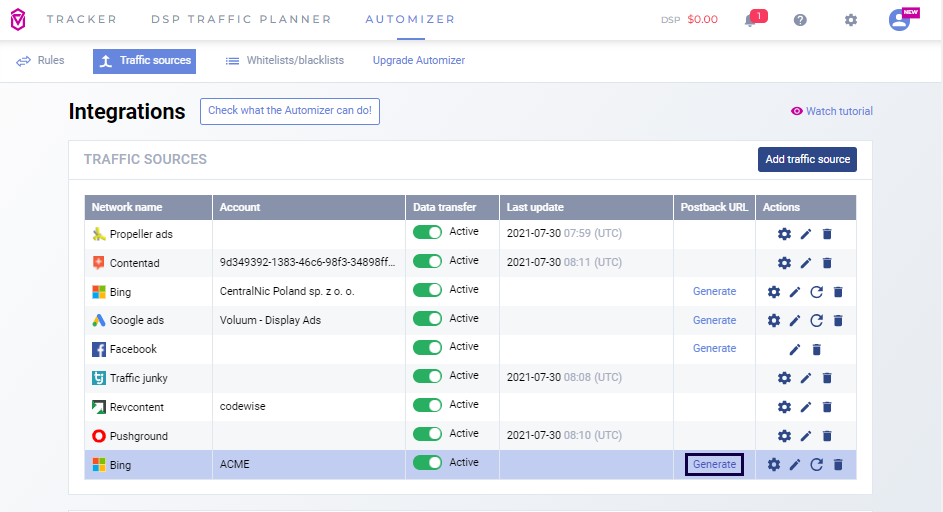This screenshot has height=512, width=943.
Task: Click the notifications bell icon
Action: coord(750,20)
